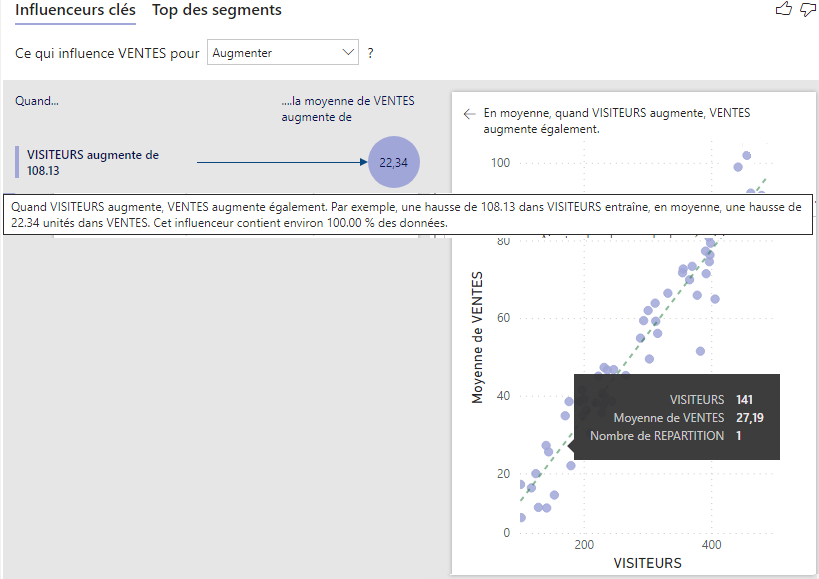Screen dimensions: 819x579
Task: Click the la moyenne de VENTES augmente de header
Action: pyautogui.click(x=348, y=109)
